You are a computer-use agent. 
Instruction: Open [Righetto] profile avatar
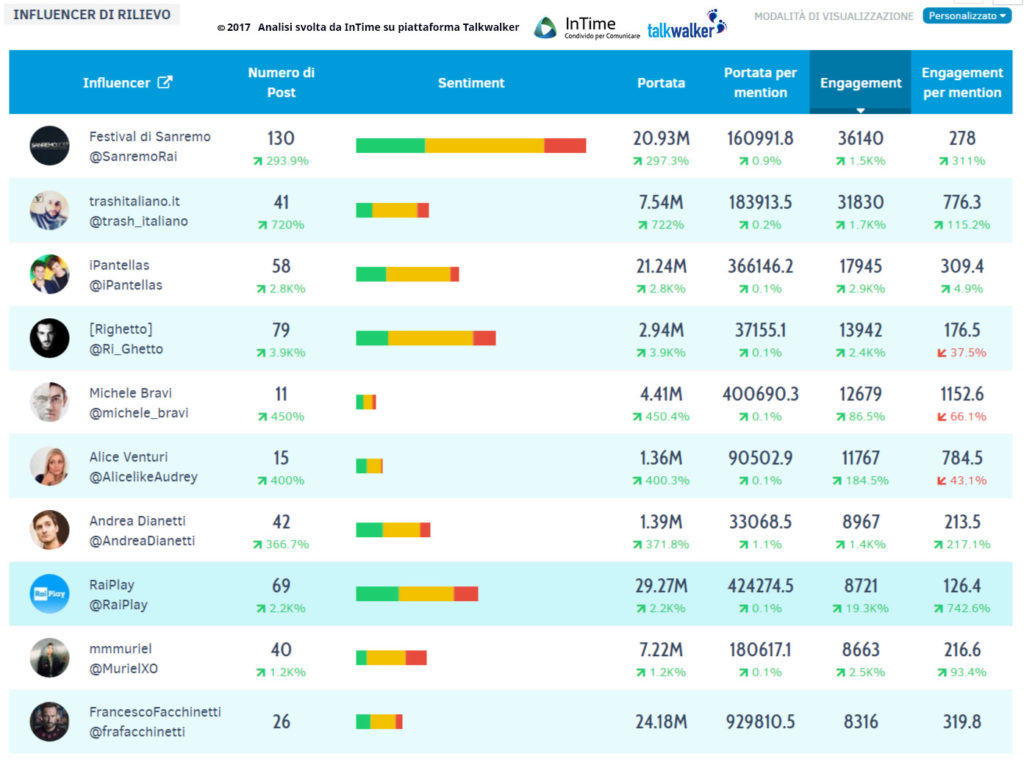[50, 338]
